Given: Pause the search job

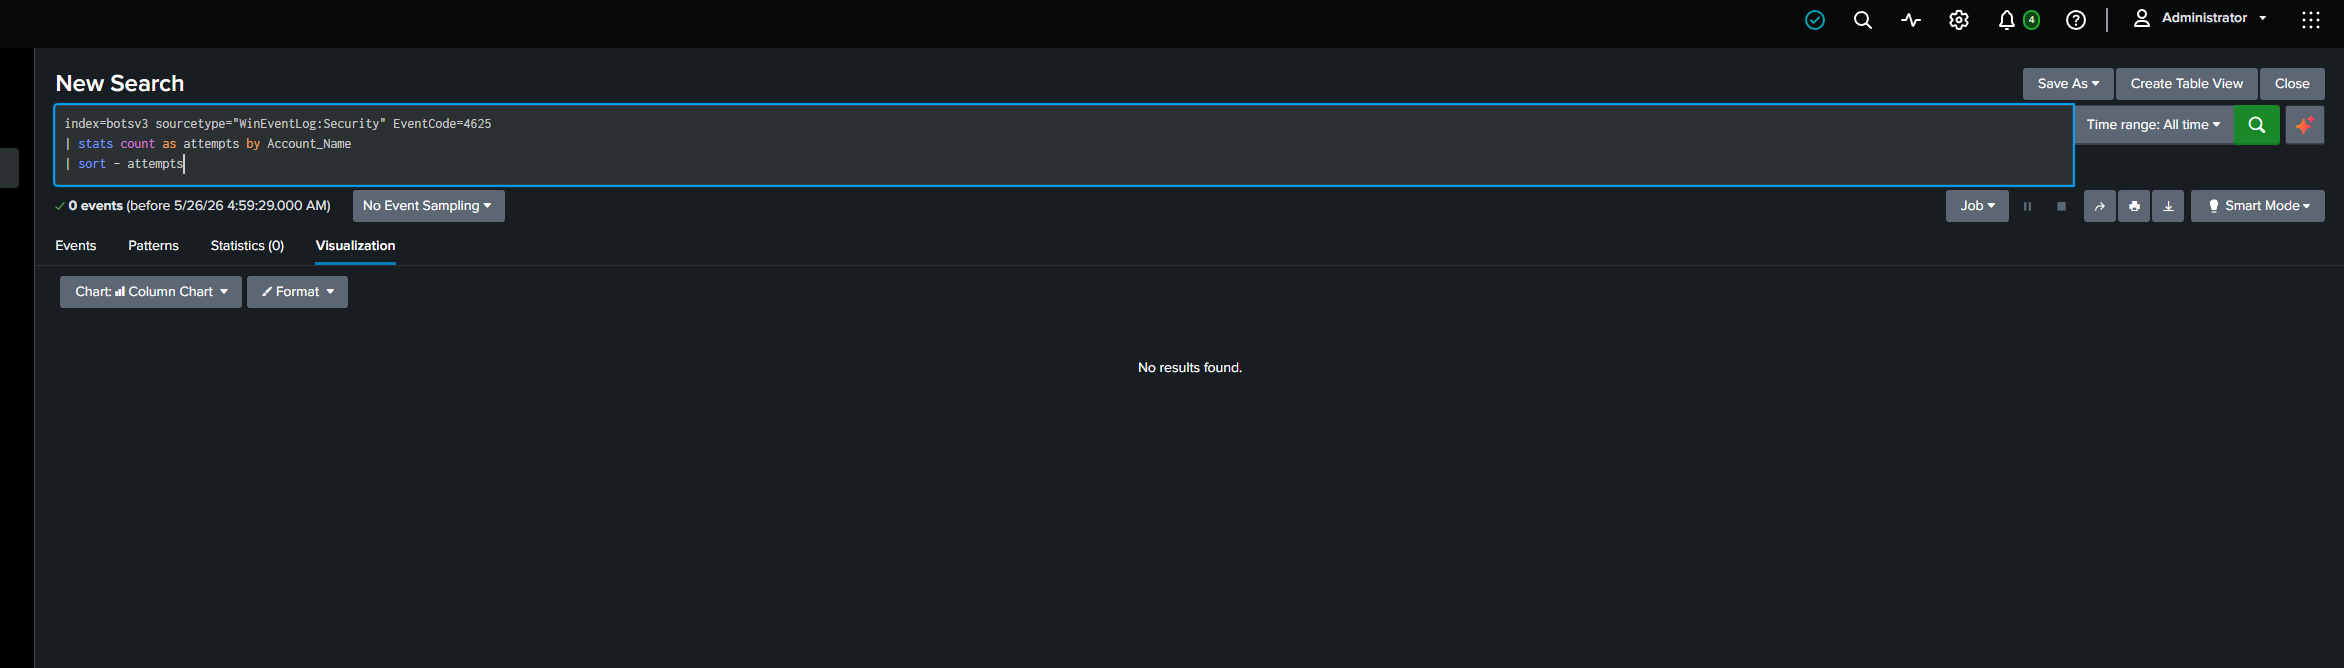Looking at the screenshot, I should (2027, 206).
